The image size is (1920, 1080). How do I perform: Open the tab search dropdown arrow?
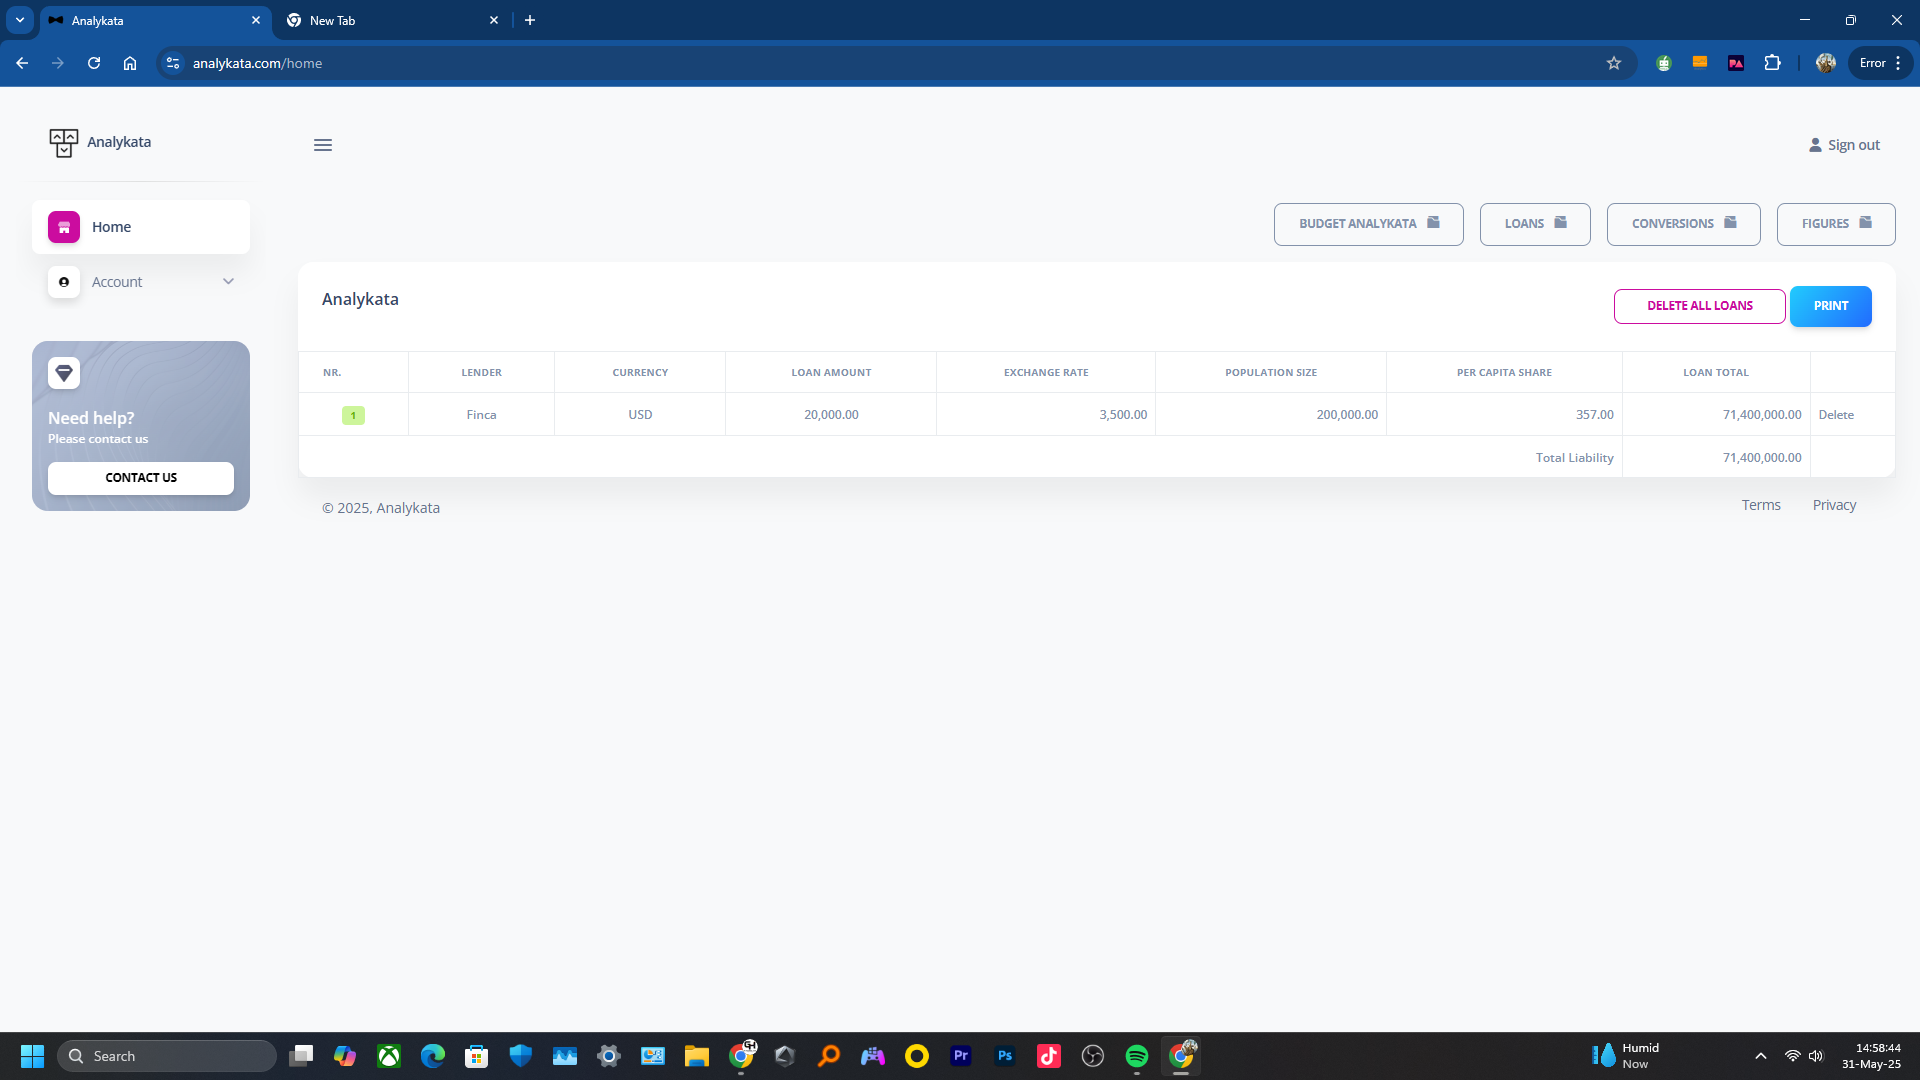click(19, 20)
